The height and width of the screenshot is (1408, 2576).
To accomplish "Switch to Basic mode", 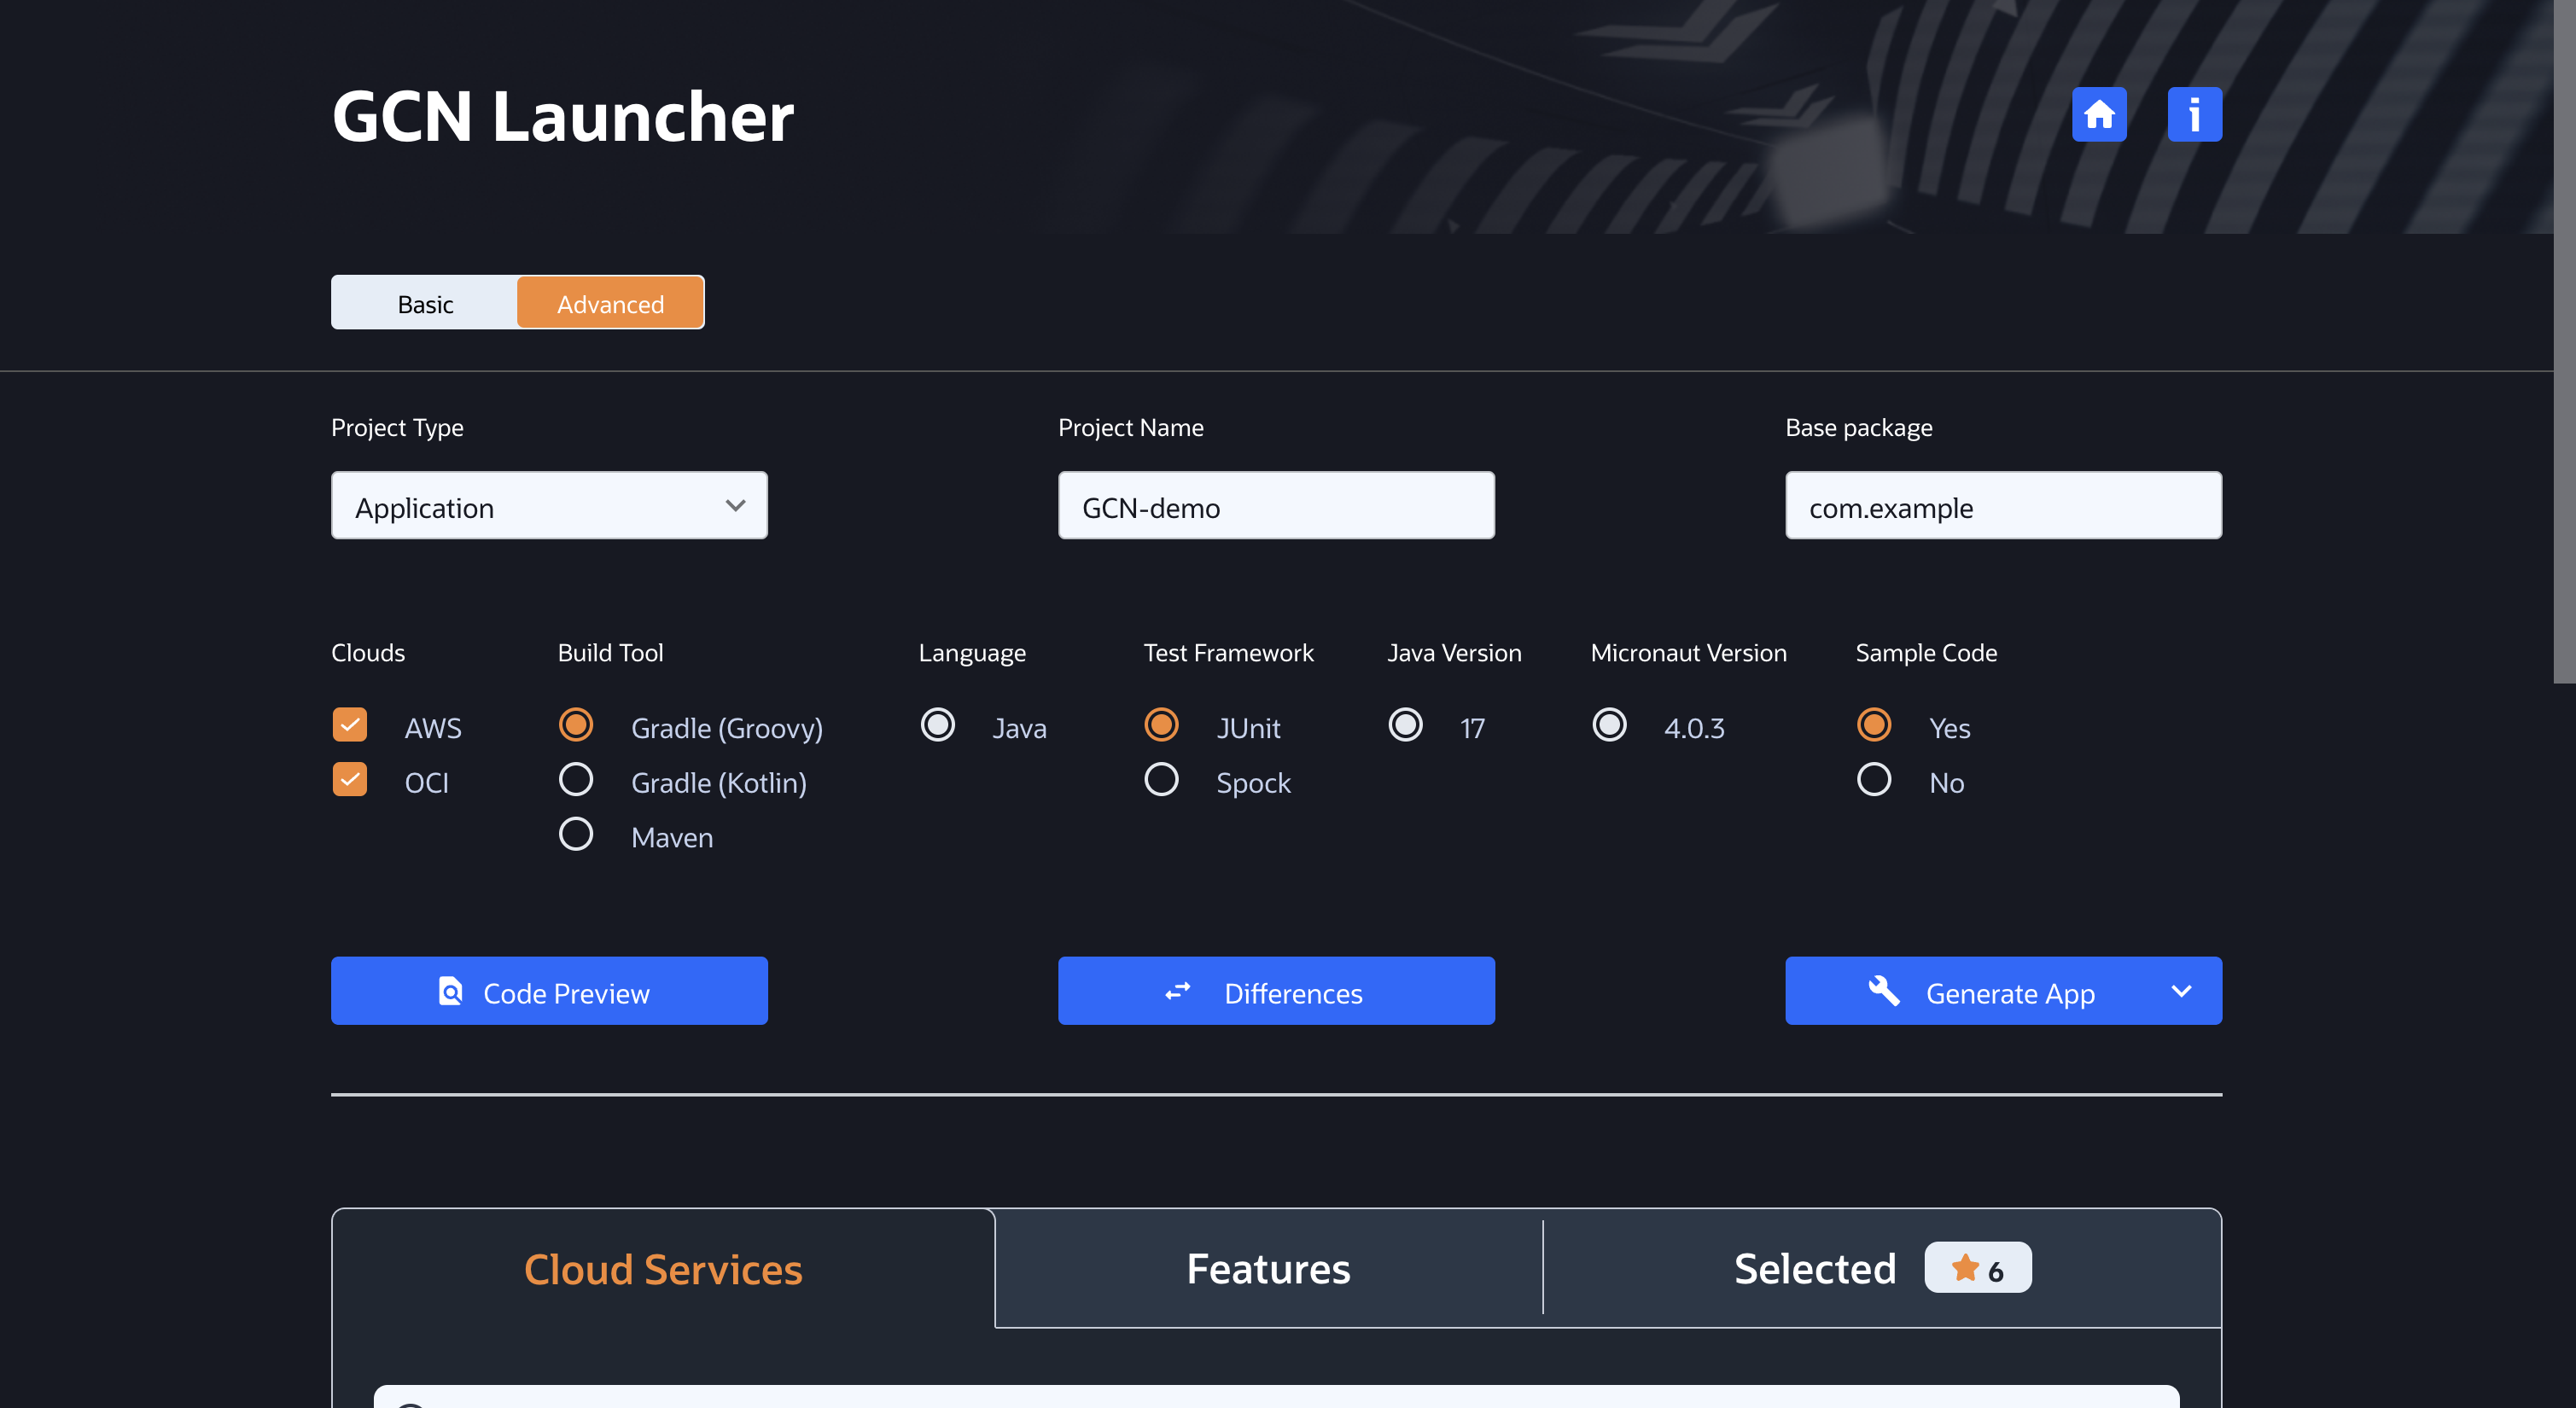I will (x=423, y=302).
